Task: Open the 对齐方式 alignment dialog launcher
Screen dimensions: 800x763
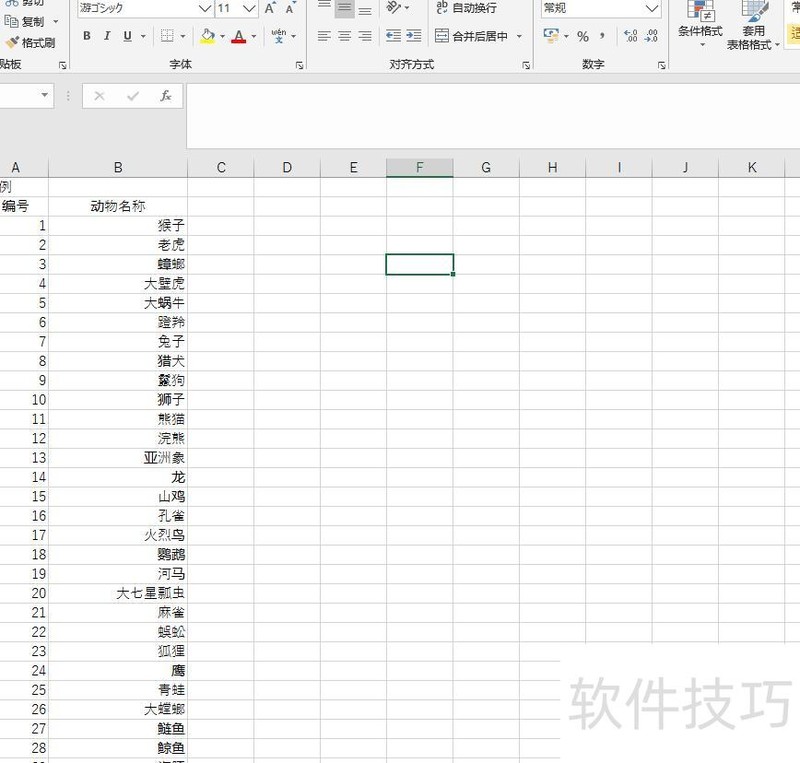Action: coord(524,64)
